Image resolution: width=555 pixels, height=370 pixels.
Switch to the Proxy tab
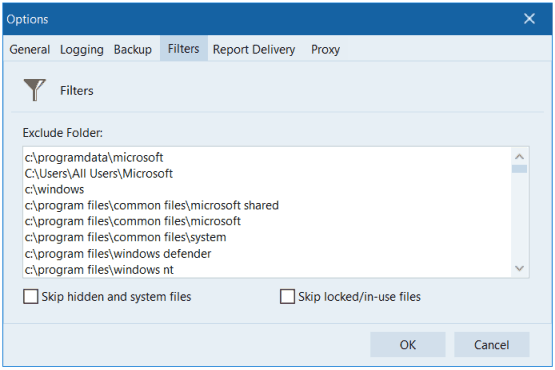pos(326,49)
